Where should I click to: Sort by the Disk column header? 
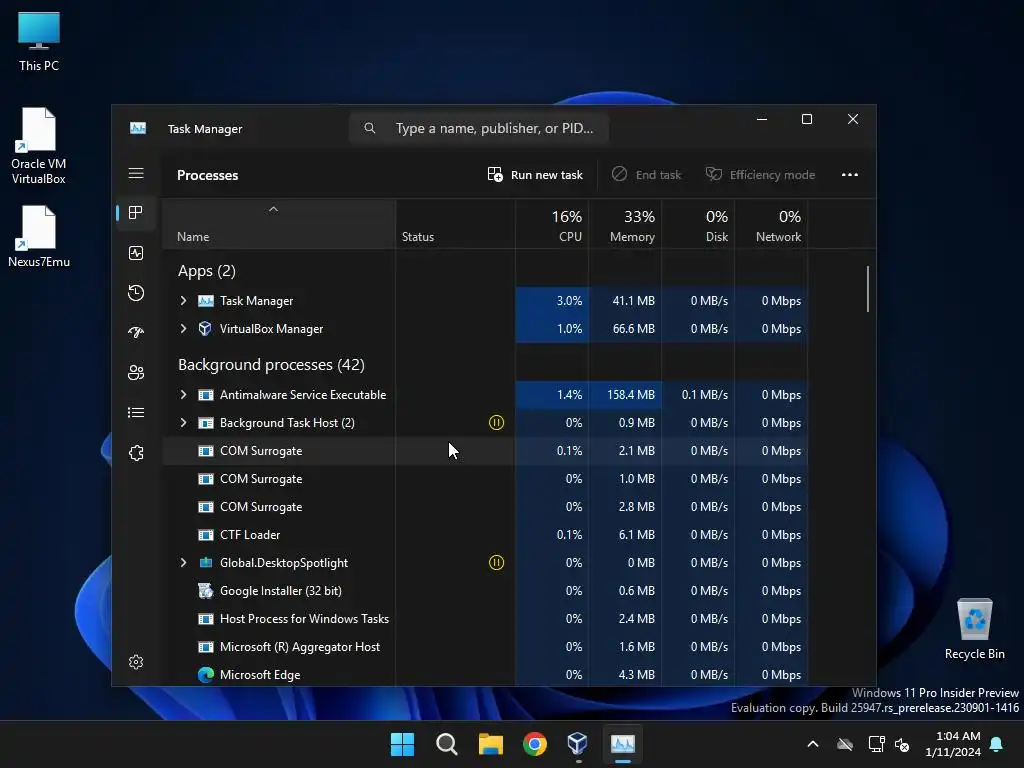coord(698,225)
